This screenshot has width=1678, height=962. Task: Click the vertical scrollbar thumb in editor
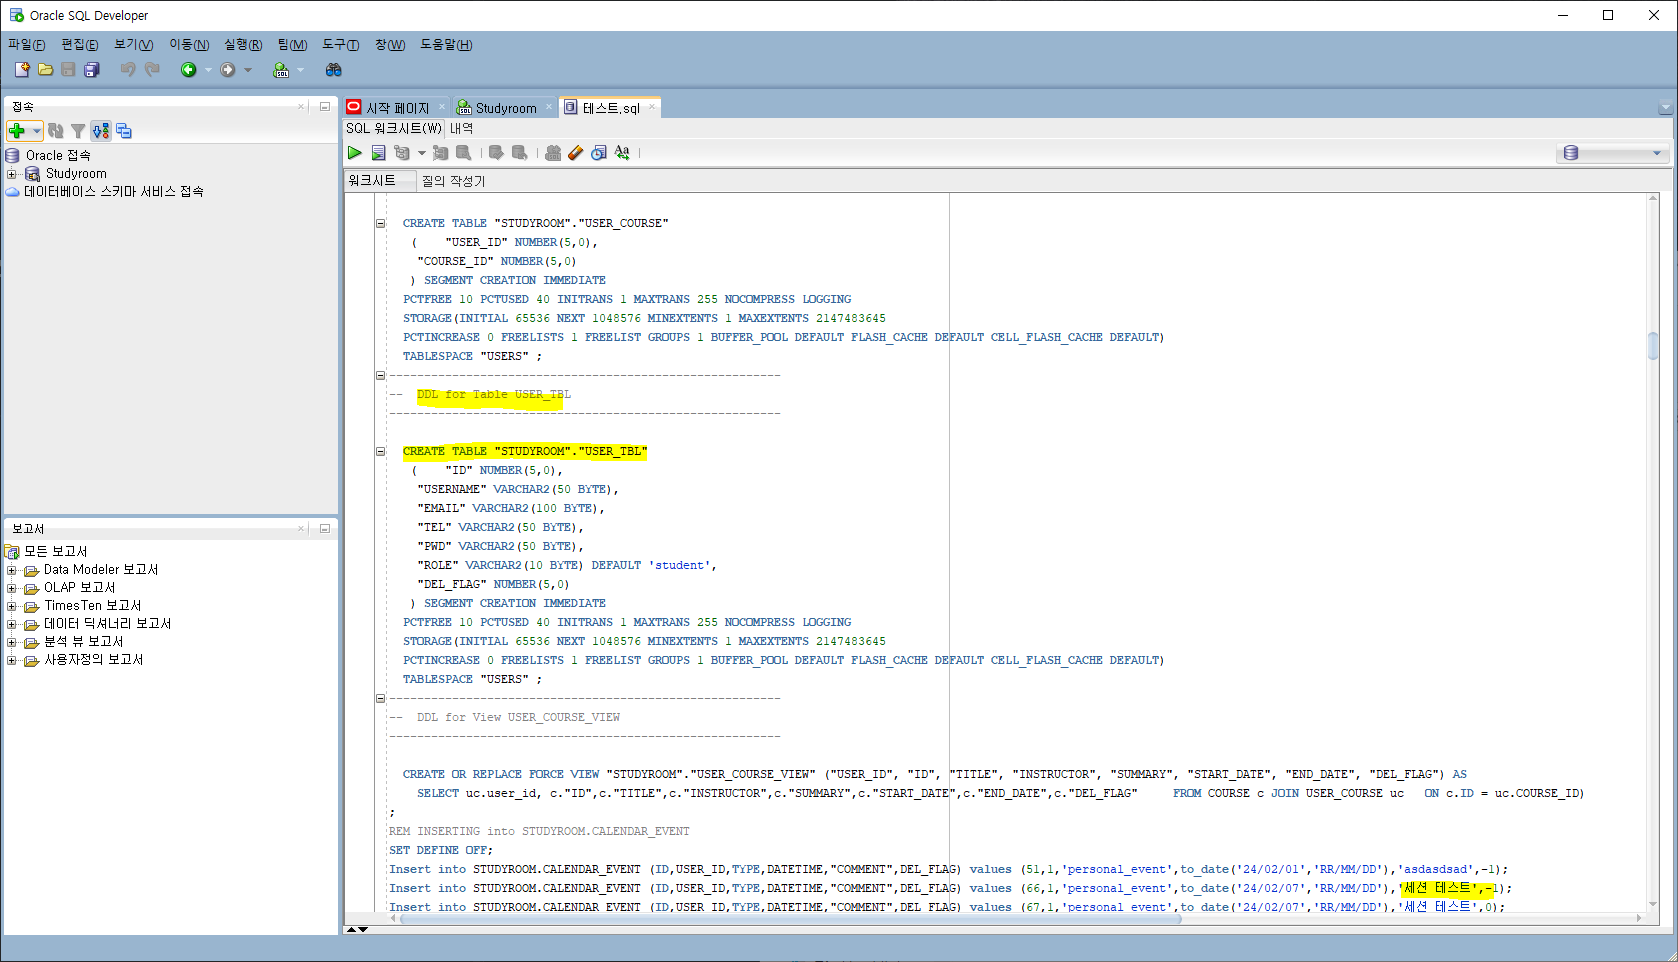1653,346
